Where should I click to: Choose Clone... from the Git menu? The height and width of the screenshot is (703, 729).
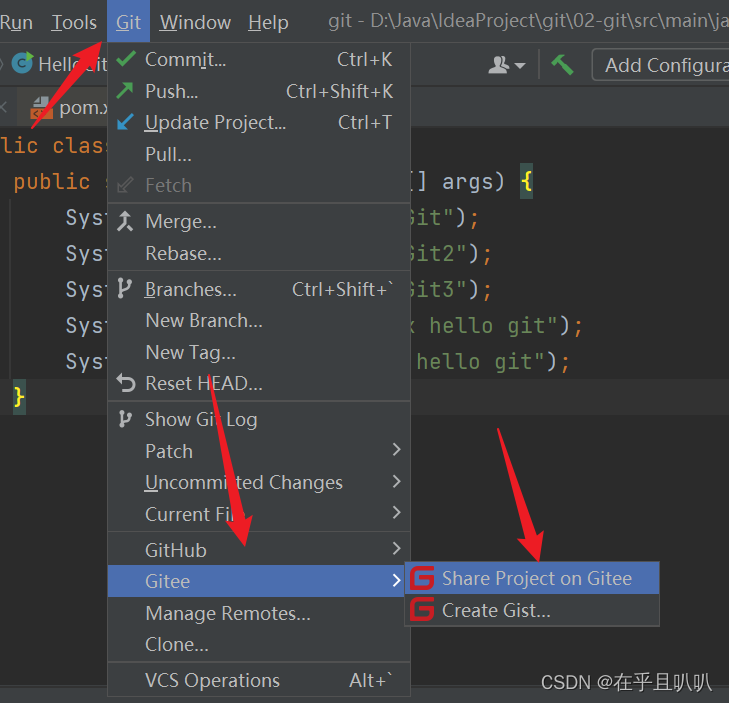[x=259, y=645]
